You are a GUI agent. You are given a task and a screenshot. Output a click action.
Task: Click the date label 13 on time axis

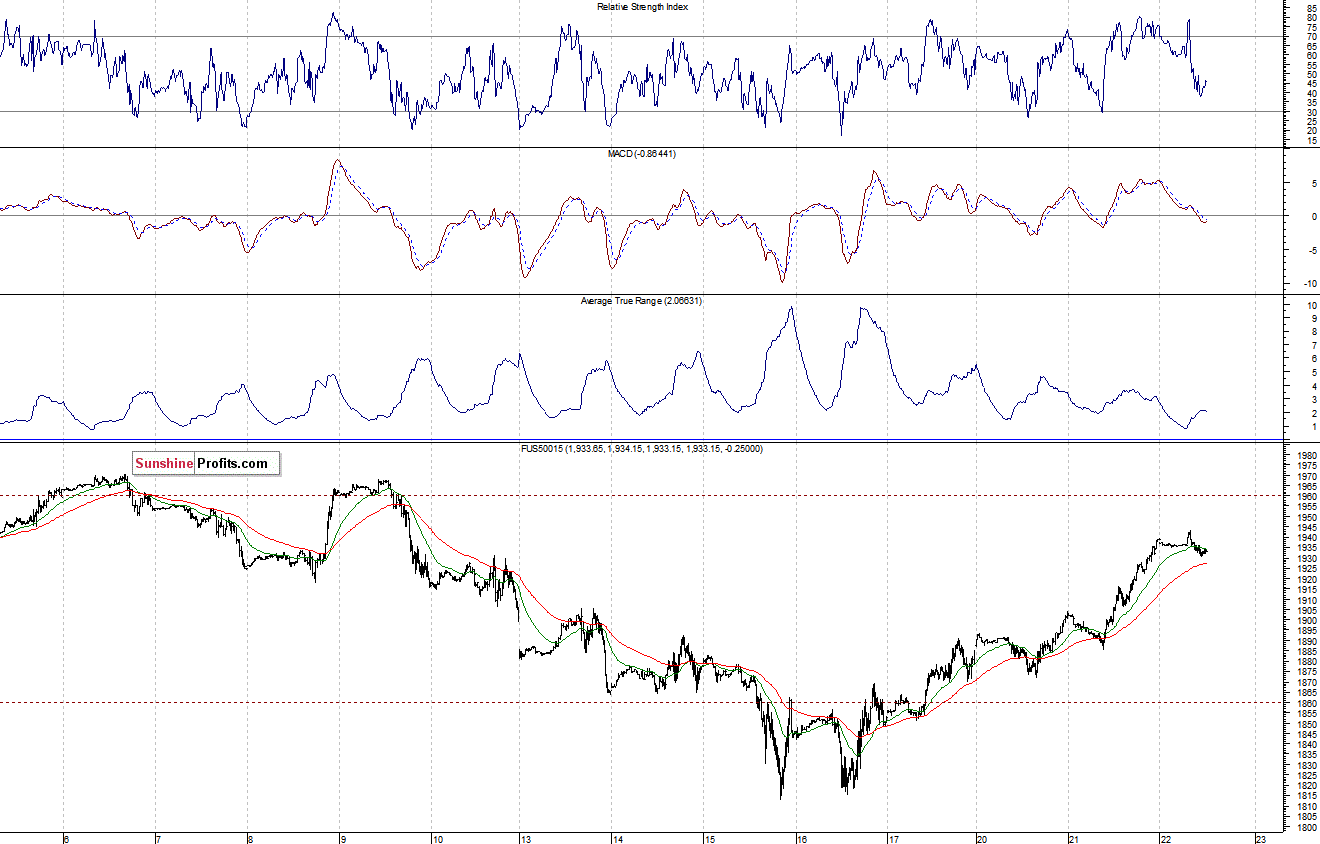tap(525, 839)
